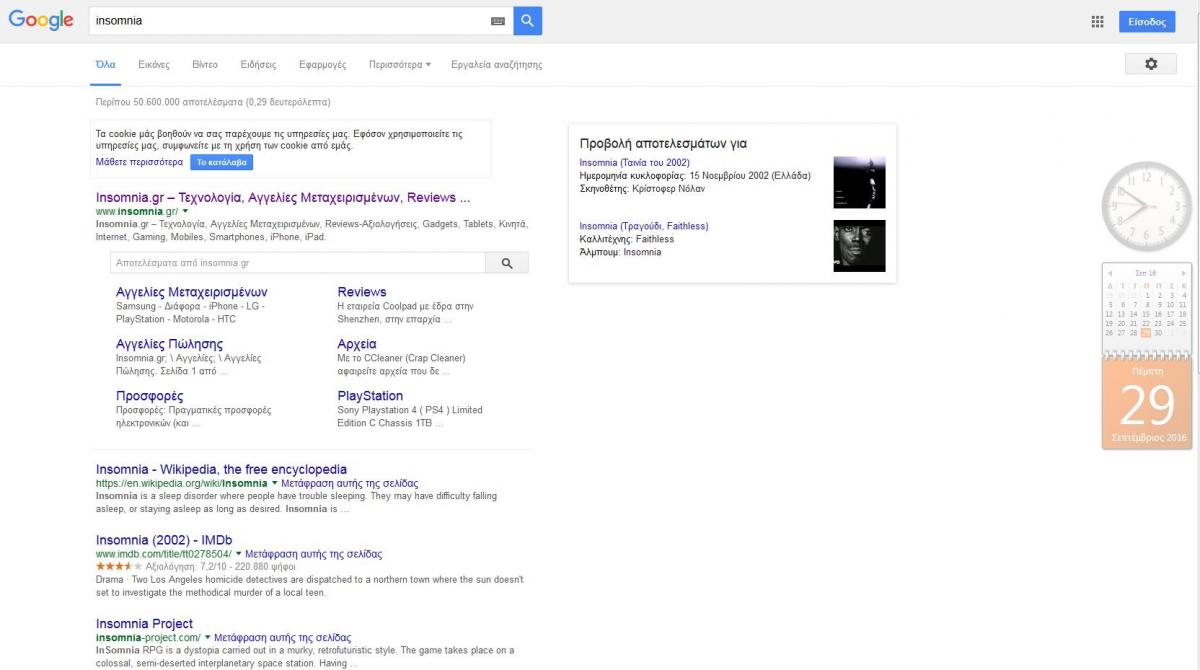Open the Αγγελίες Πώλησης sitelink
Image resolution: width=1200 pixels, height=670 pixels.
pyautogui.click(x=169, y=344)
